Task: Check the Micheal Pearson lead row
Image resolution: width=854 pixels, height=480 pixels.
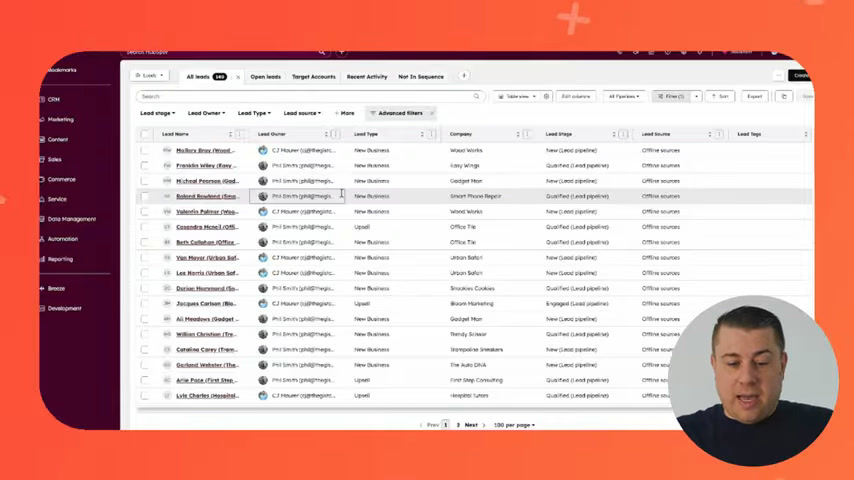Action: tap(144, 181)
